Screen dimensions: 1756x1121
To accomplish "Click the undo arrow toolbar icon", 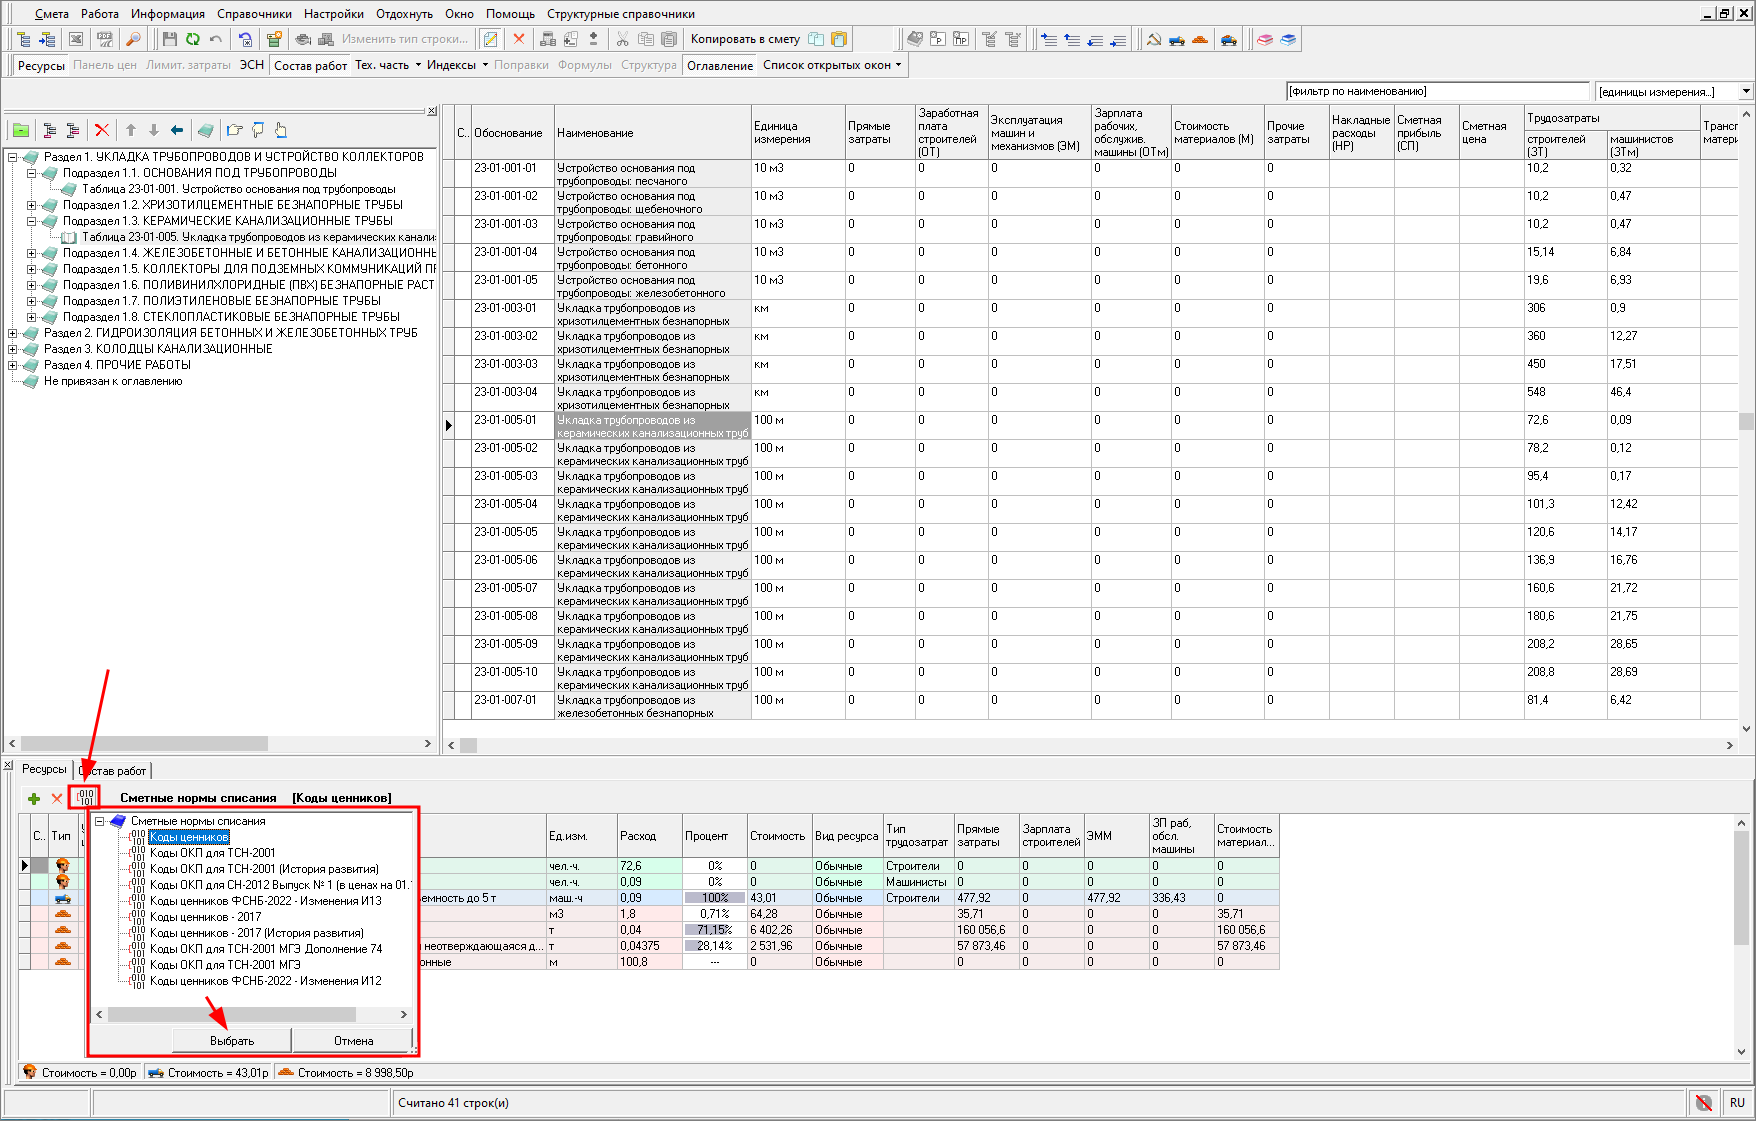I will pos(216,39).
